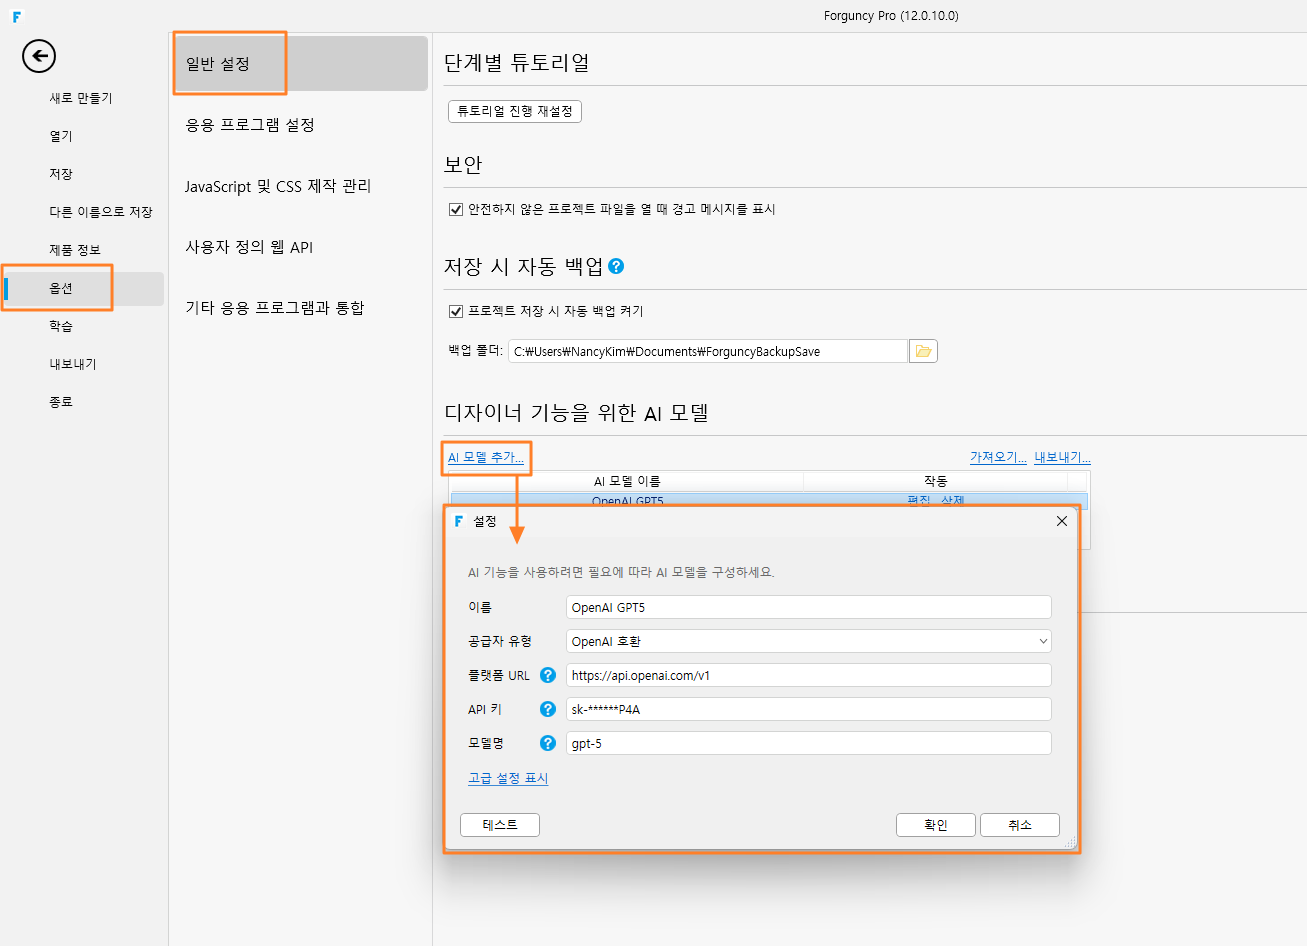Click the help icon next to 플랫폼 URL
Image resolution: width=1307 pixels, height=946 pixels.
[x=548, y=675]
